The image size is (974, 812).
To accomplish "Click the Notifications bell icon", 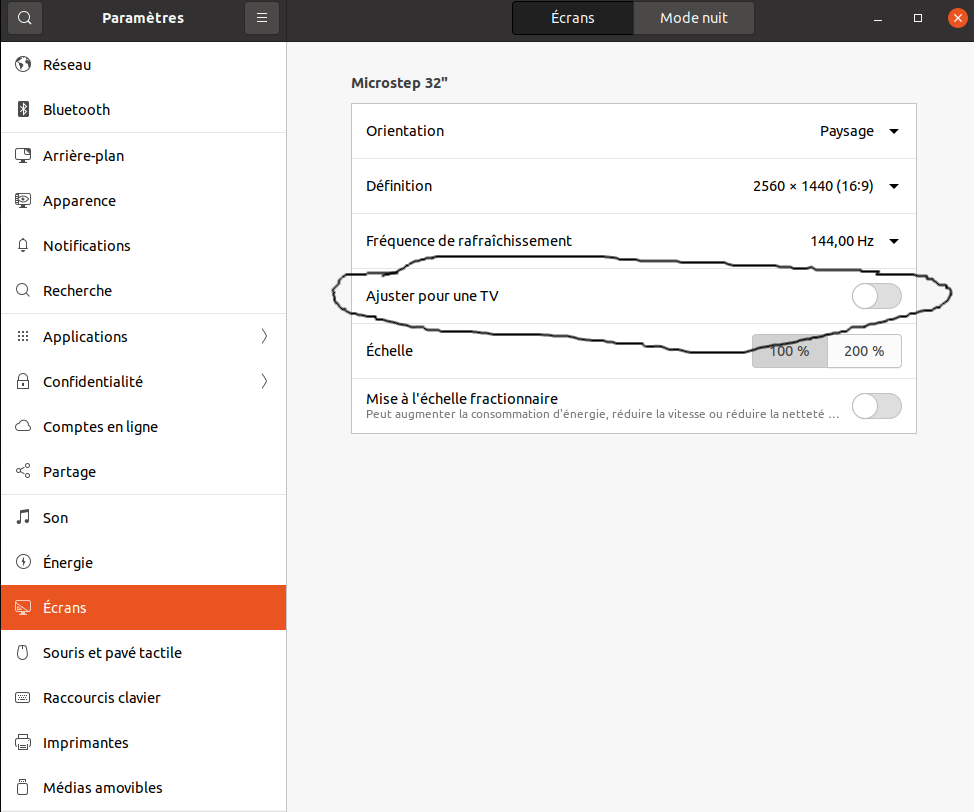I will coord(23,245).
